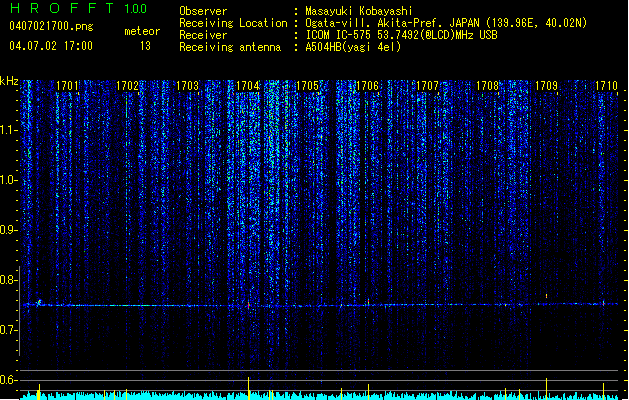
Task: Click the meteor count value 13
Action: [145, 46]
